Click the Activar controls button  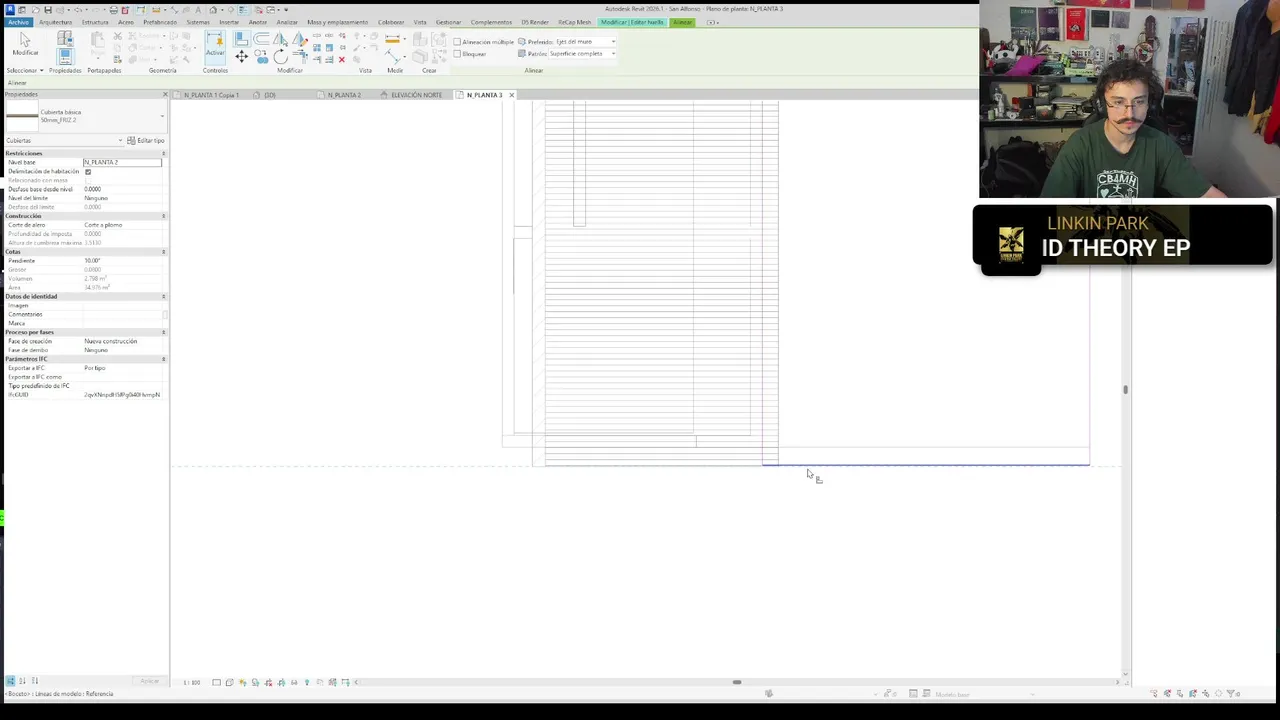click(x=215, y=47)
